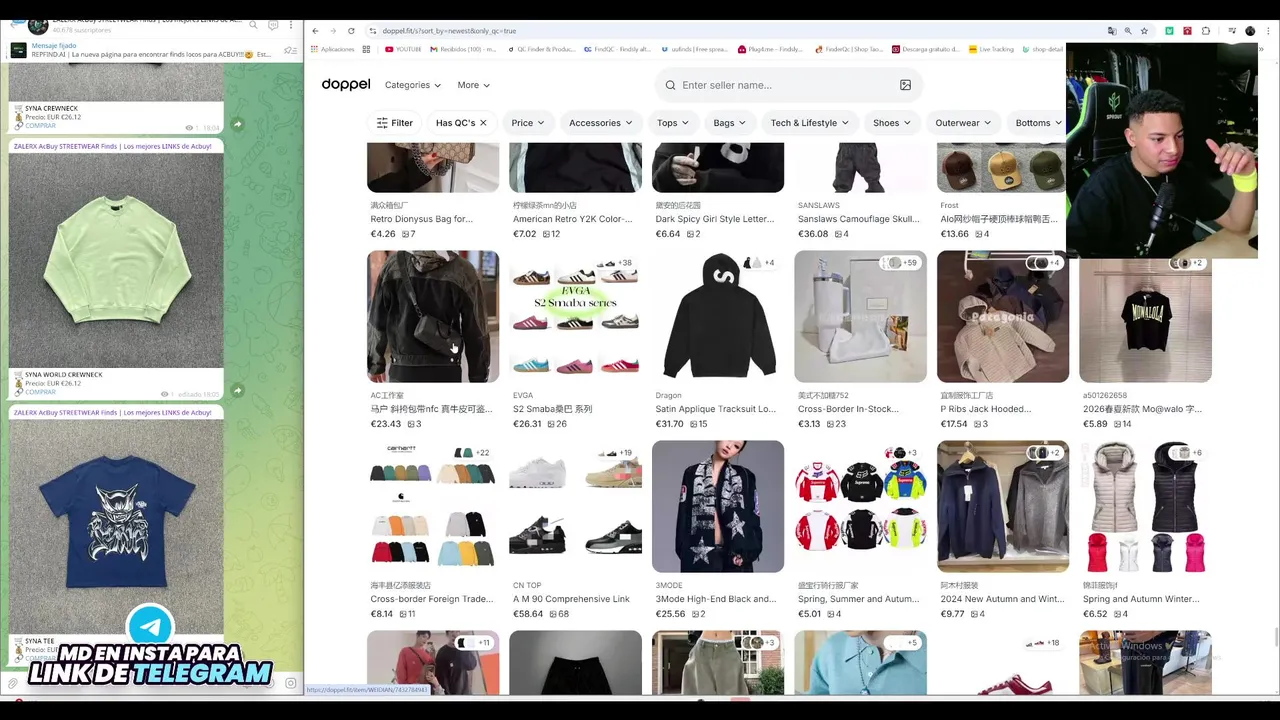Viewport: 1280px width, 720px height.
Task: Open the puffer vests thumbnail
Action: point(1145,506)
